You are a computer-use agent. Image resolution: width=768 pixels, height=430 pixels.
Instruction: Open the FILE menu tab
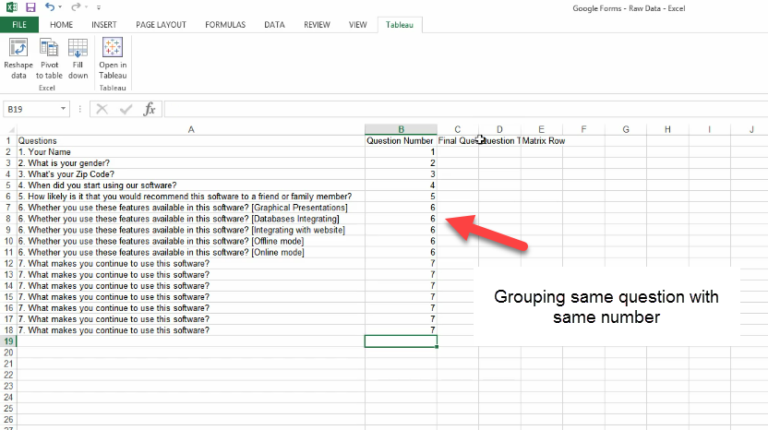pos(19,23)
